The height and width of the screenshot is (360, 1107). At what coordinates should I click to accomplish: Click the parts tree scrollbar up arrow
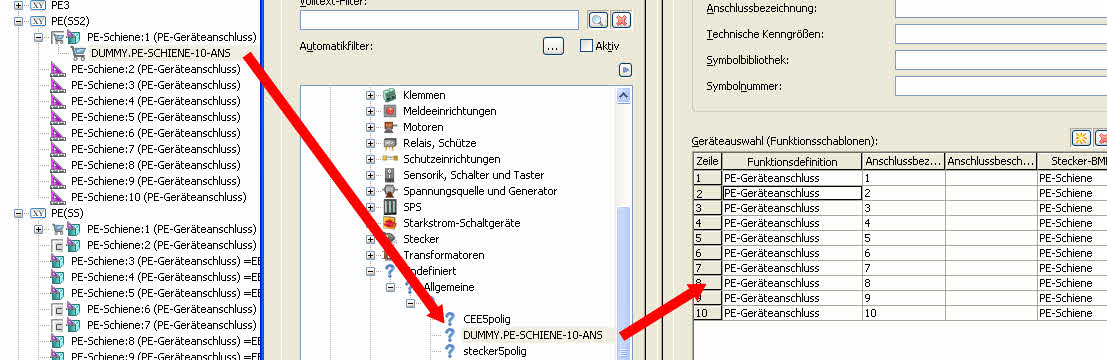[623, 95]
